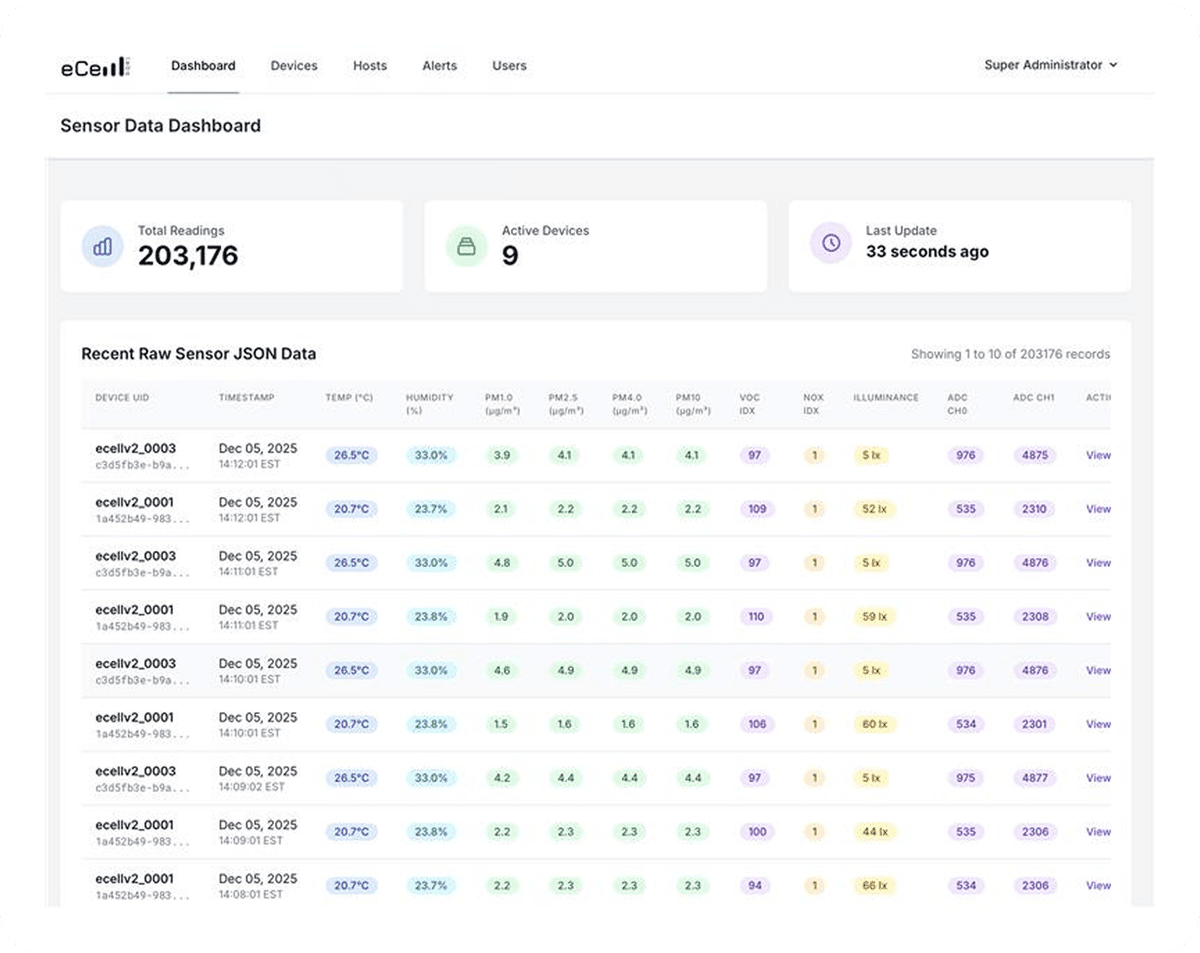1200x953 pixels.
Task: Click the Total Readings bar chart icon
Action: 102,246
